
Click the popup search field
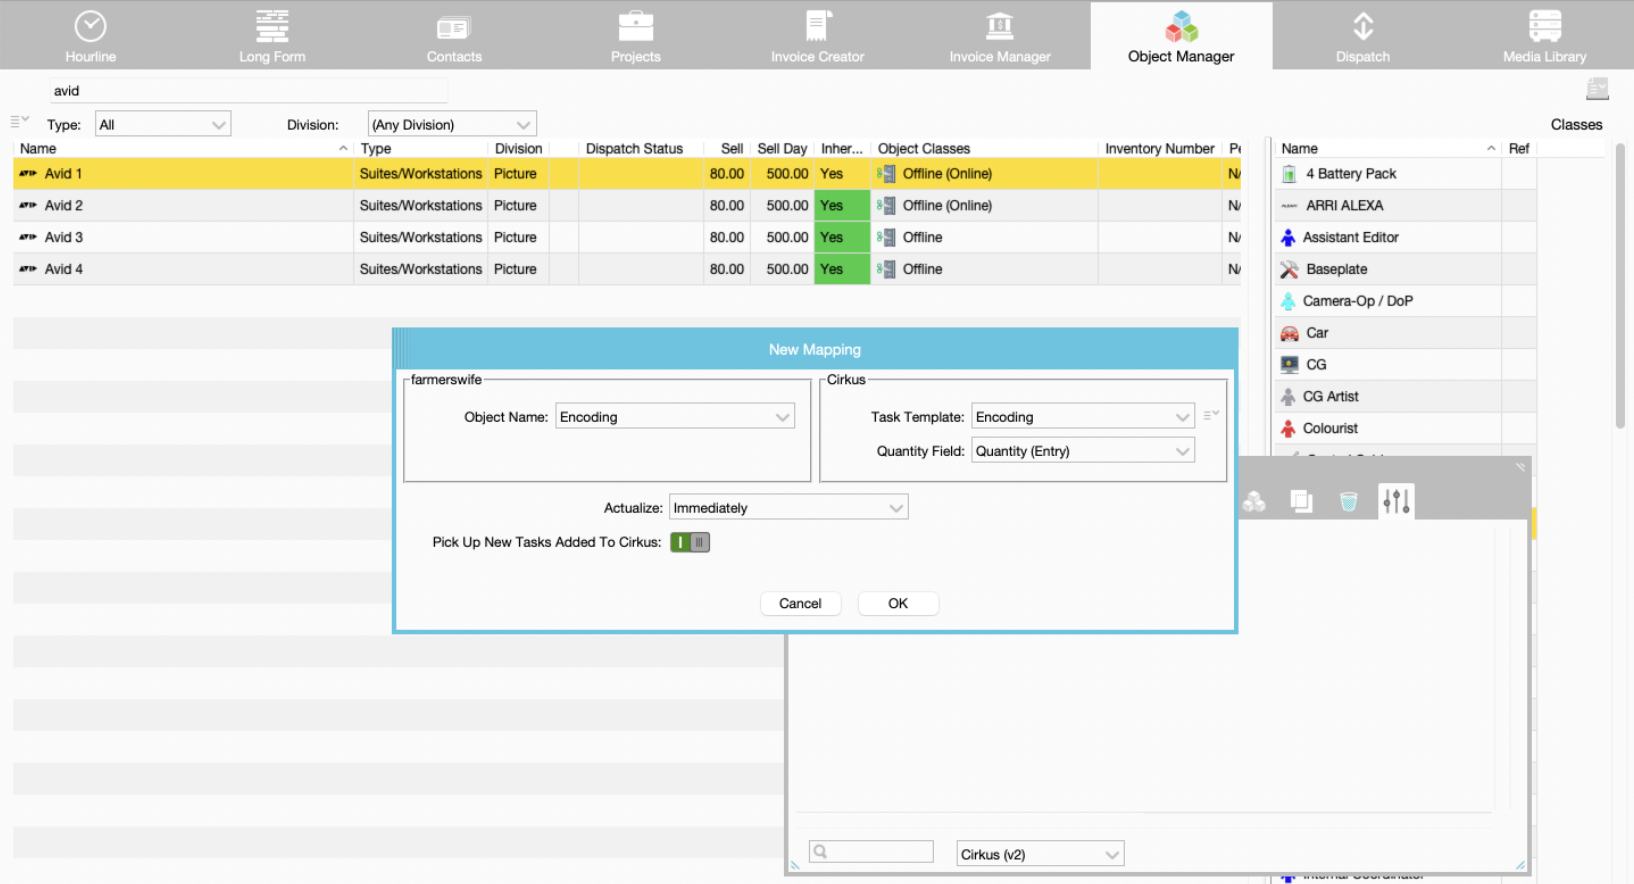pyautogui.click(x=871, y=852)
